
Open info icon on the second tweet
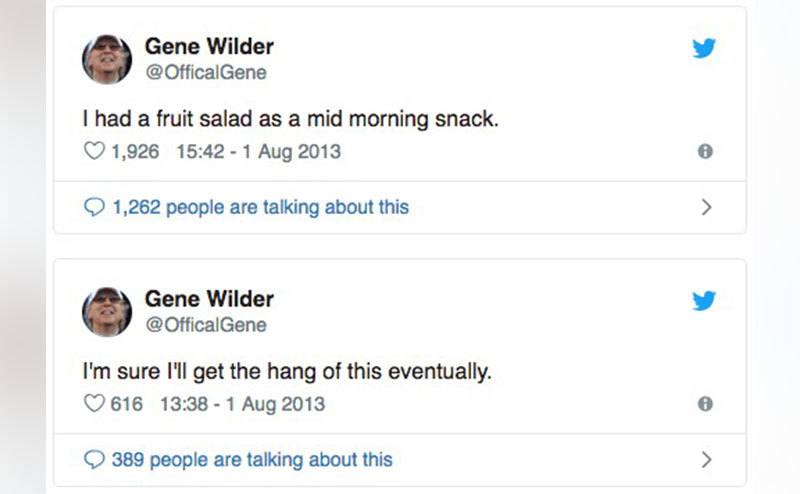(x=705, y=404)
